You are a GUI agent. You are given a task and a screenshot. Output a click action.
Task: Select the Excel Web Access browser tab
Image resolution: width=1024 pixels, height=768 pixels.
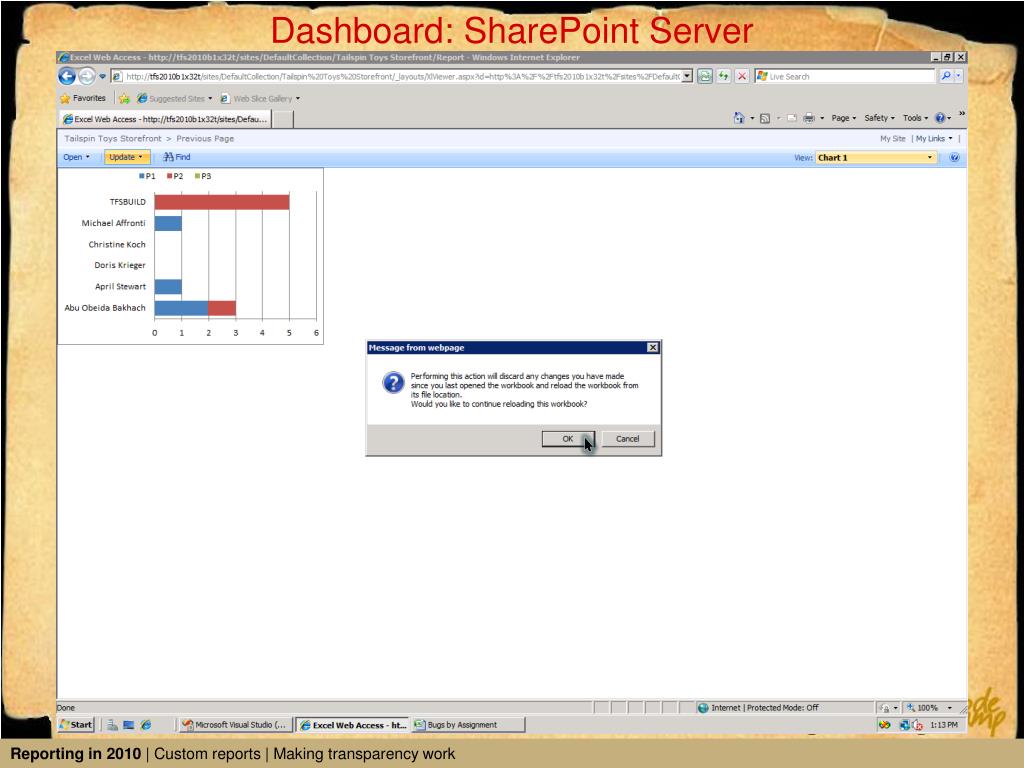pyautogui.click(x=165, y=119)
